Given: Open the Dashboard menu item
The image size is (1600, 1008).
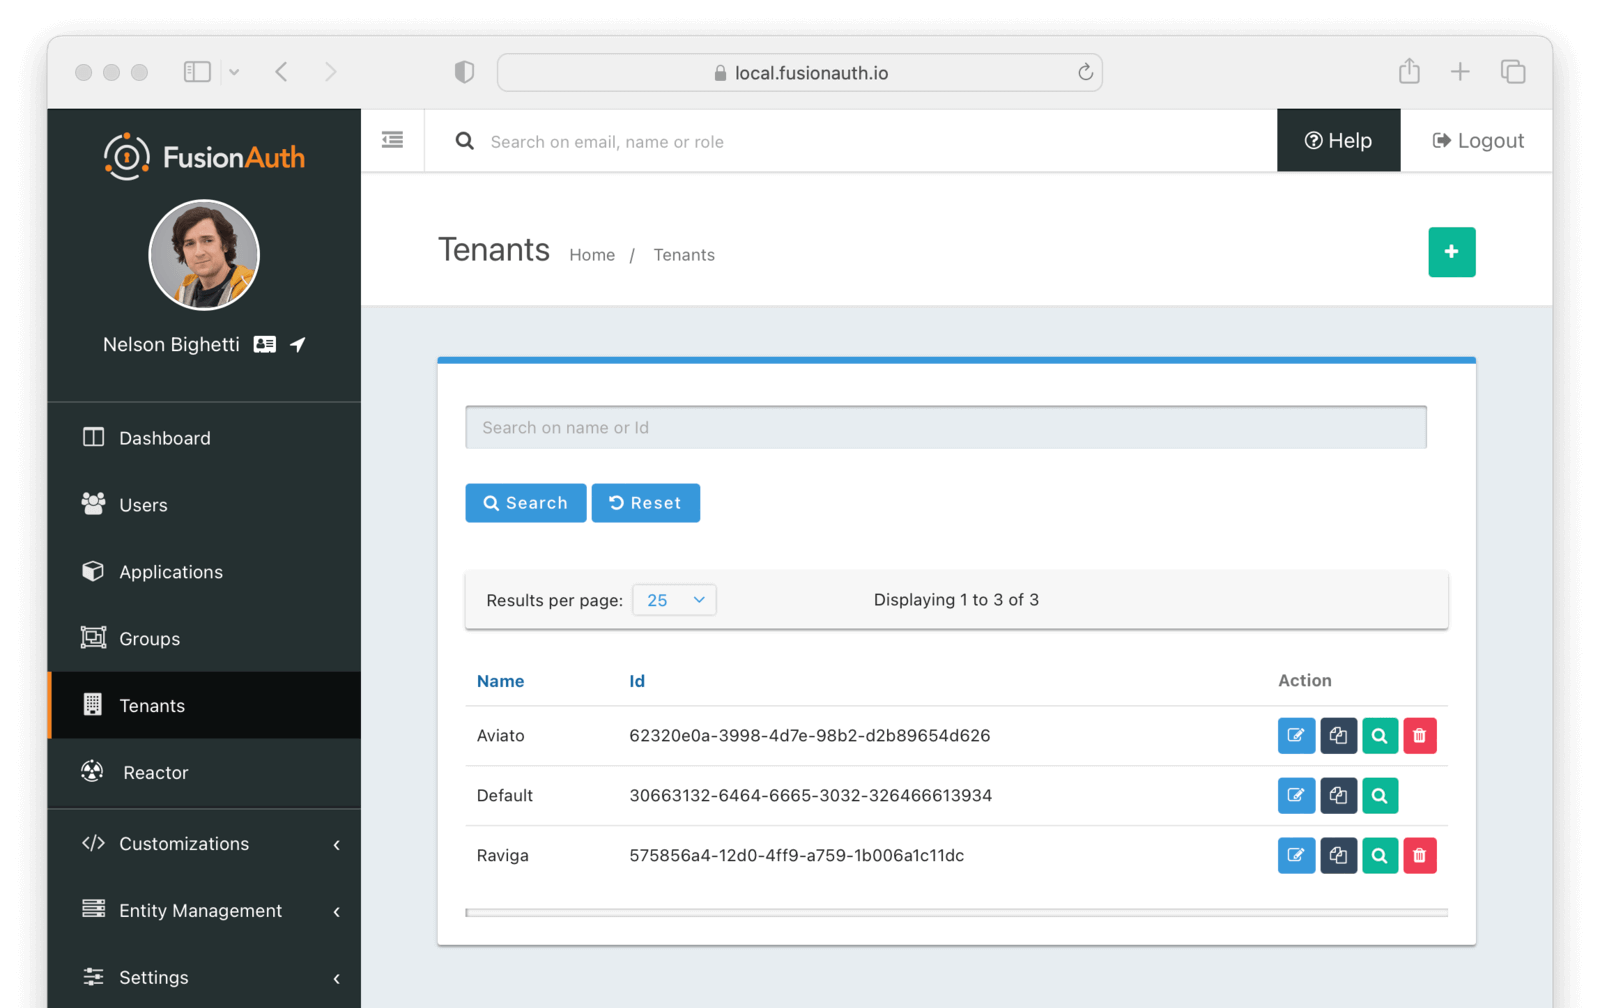Looking at the screenshot, I should tap(204, 438).
